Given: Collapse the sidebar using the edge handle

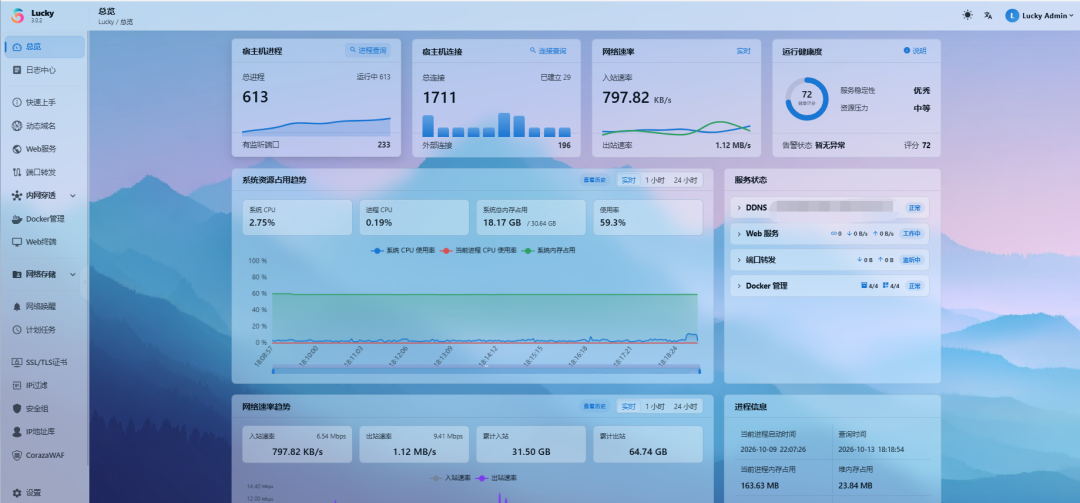Looking at the screenshot, I should point(84,283).
